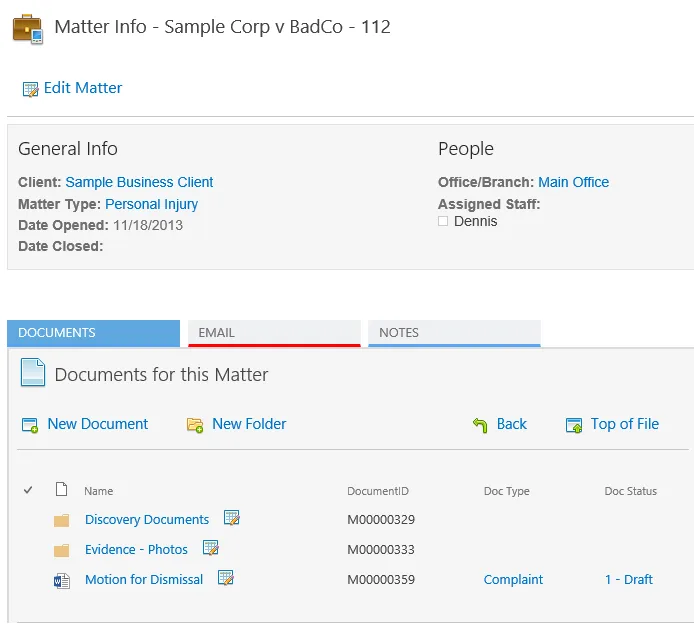
Task: Click the Word icon for Motion for Dismissal
Action: pos(62,581)
